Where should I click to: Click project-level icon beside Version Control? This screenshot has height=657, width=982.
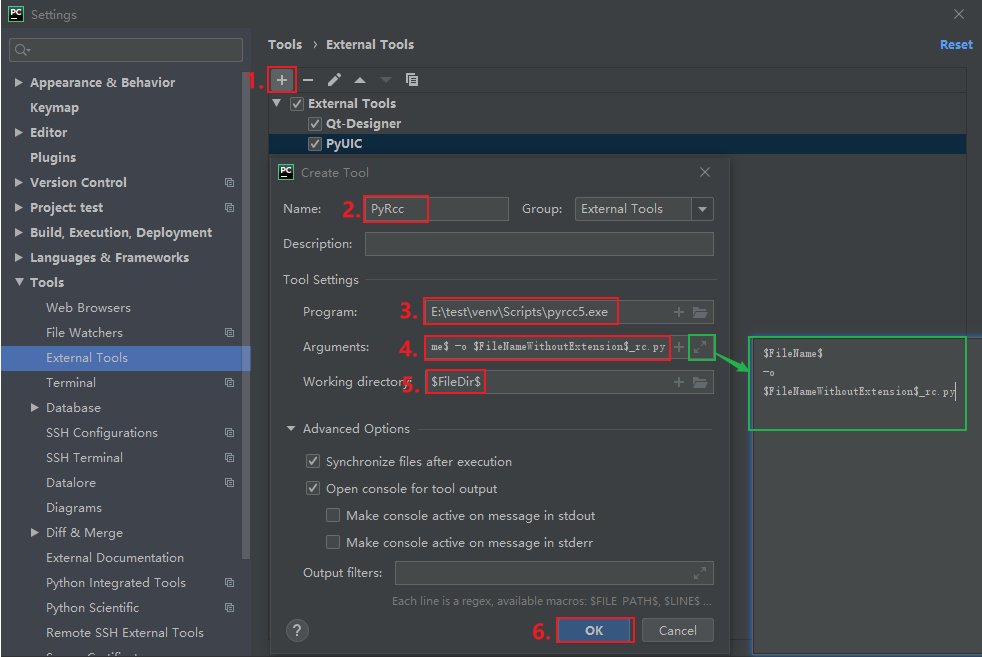point(229,182)
